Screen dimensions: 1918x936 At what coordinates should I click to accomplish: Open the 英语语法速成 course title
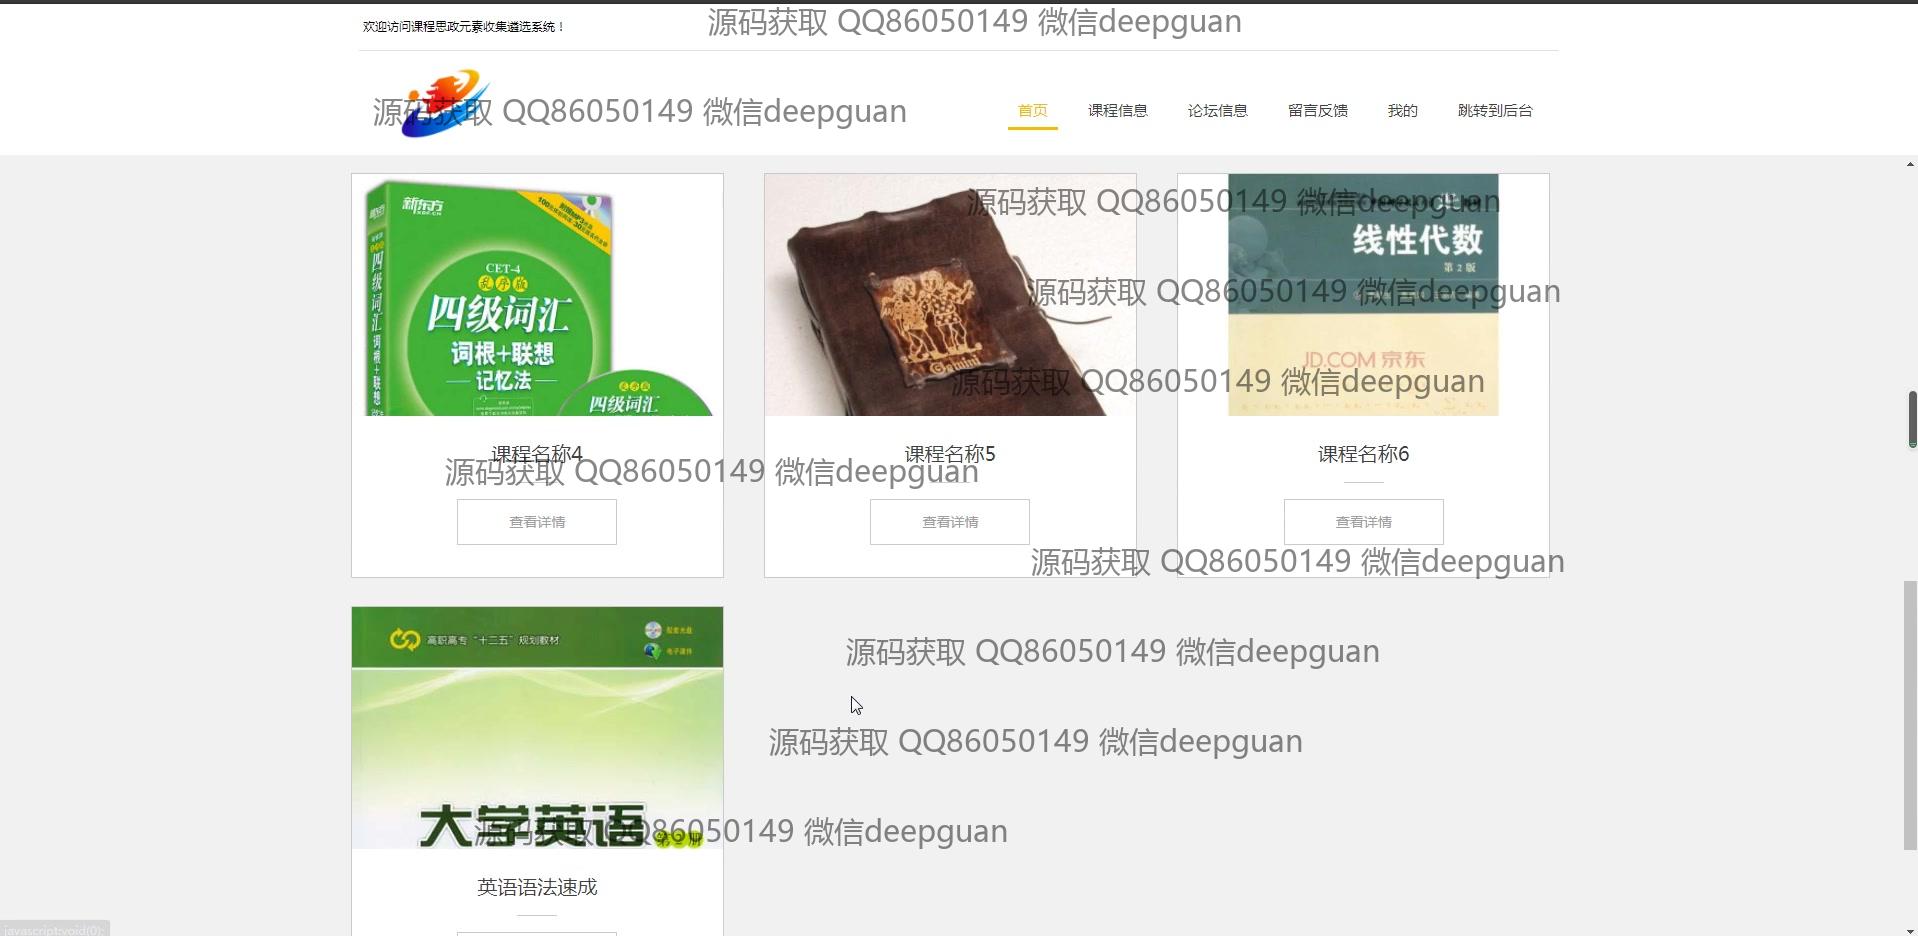coord(537,887)
